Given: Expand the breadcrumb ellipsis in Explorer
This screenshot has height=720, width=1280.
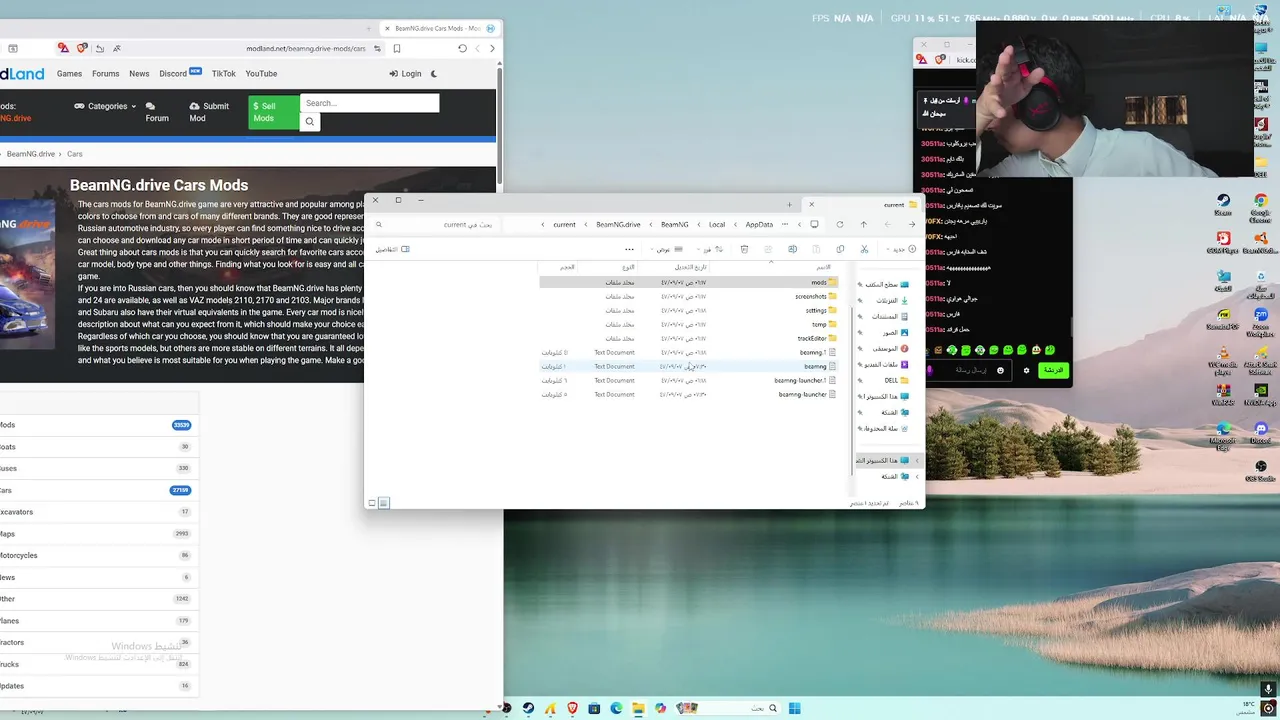Looking at the screenshot, I should click(785, 224).
